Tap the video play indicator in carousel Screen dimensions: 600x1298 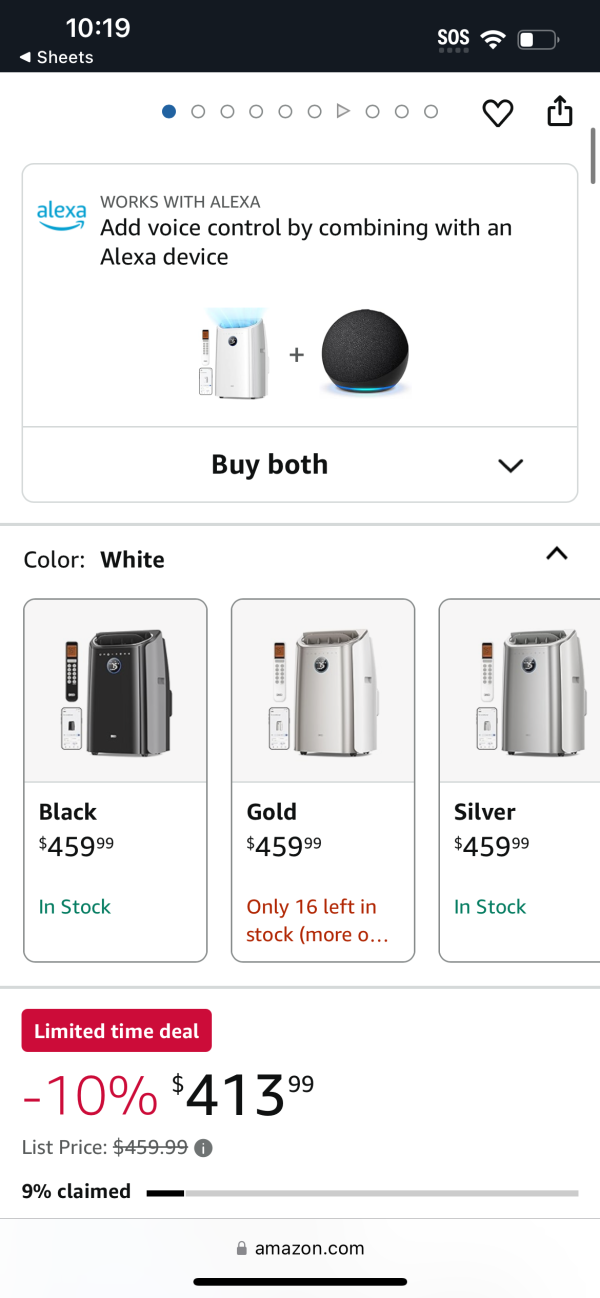click(x=343, y=111)
